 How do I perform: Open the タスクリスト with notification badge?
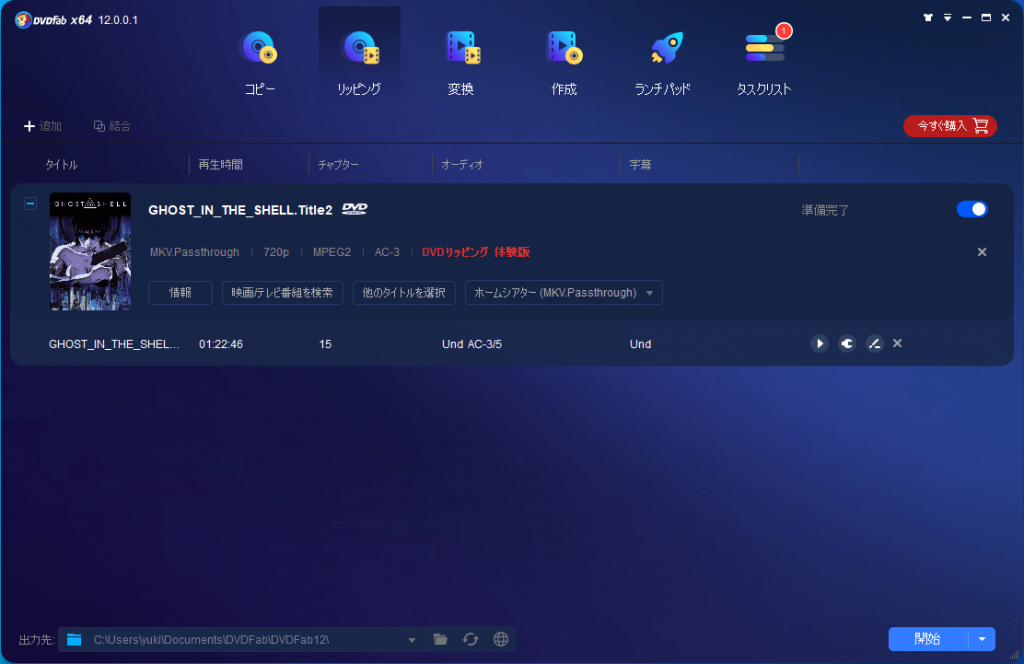[x=763, y=46]
